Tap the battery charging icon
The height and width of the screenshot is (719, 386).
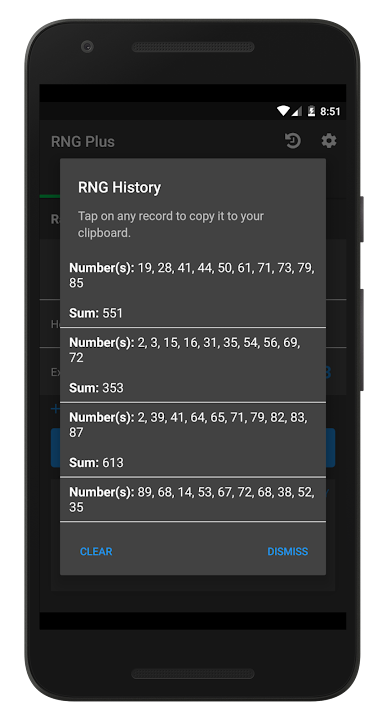point(311,111)
